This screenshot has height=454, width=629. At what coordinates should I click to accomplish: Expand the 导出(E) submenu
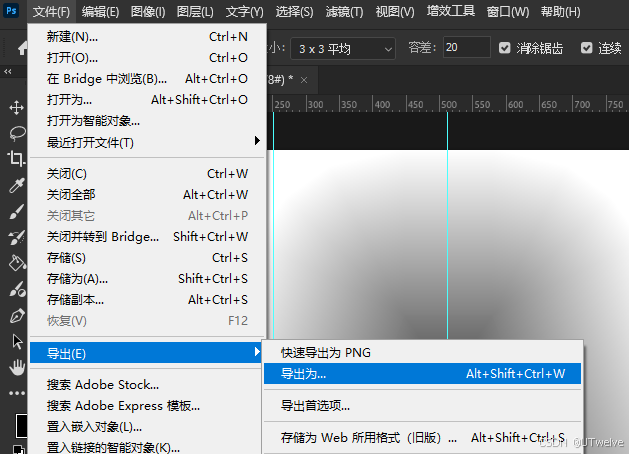point(146,353)
